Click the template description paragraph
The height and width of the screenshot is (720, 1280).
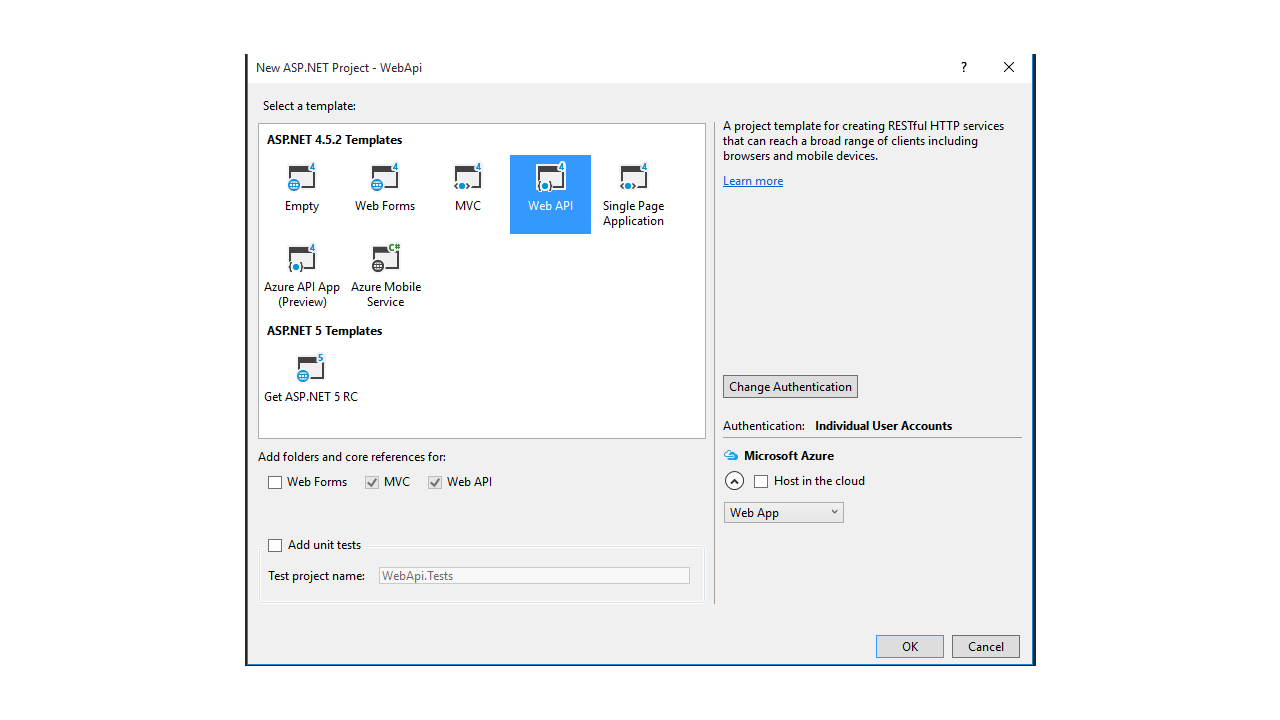coord(863,141)
